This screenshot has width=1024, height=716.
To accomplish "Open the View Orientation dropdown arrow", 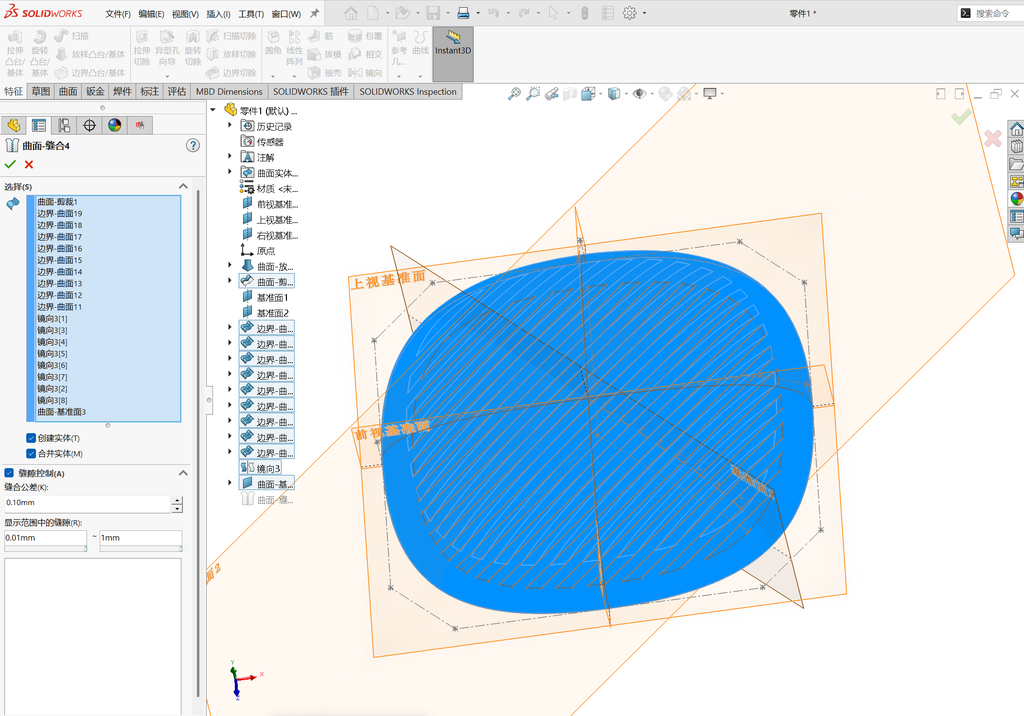I will [x=600, y=94].
